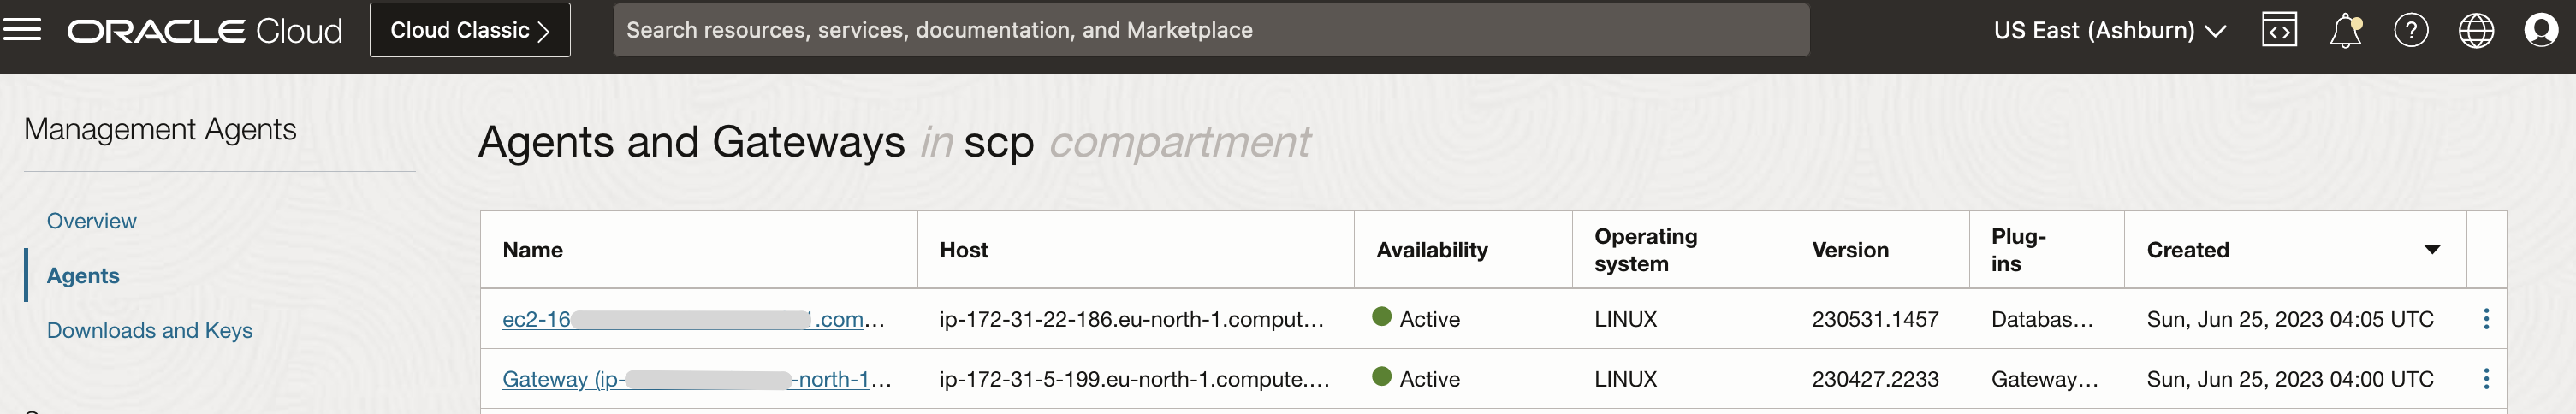Open the Cloud Shell developer tools icon
This screenshot has height=414, width=2576.
tap(2279, 30)
